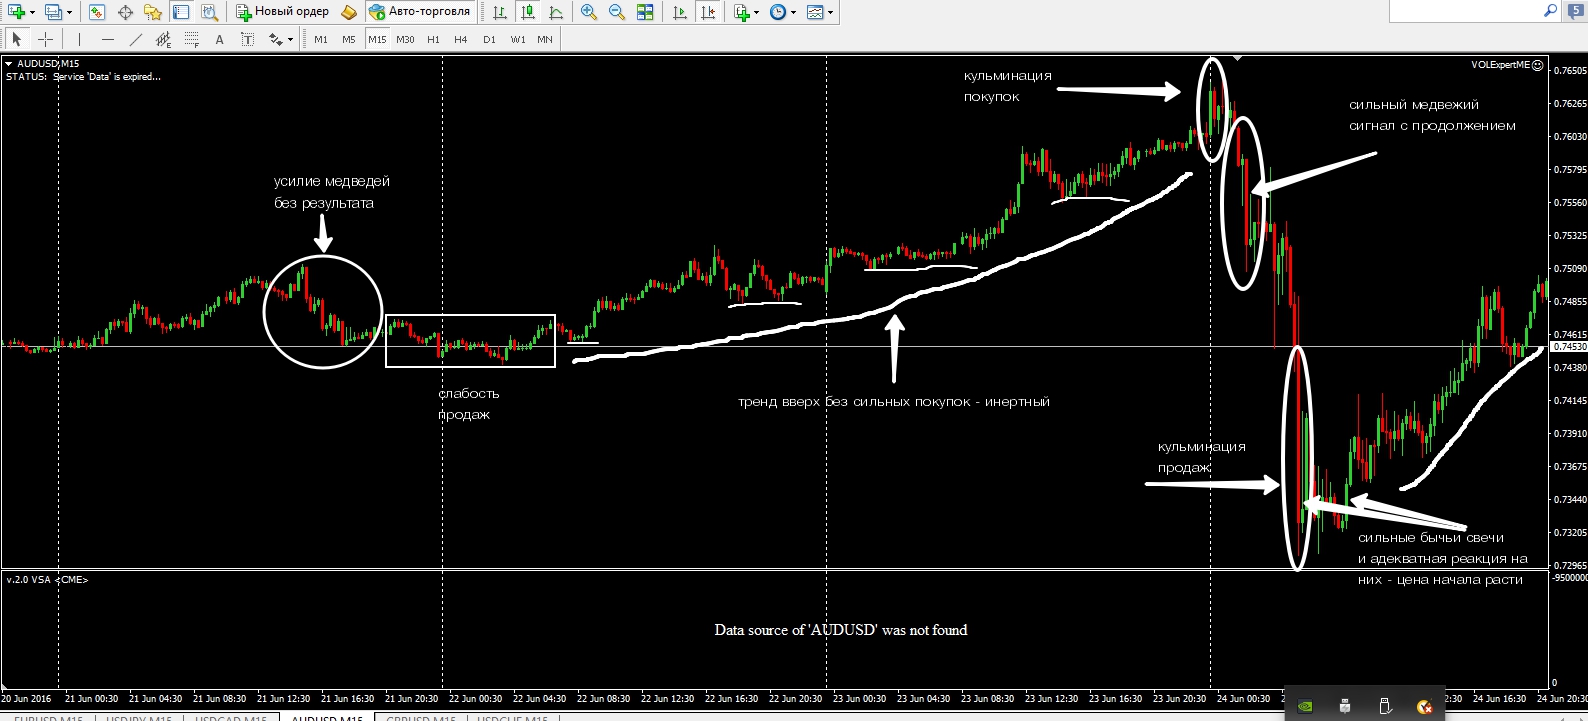Switch to D1 daily timeframe
Image resolution: width=1588 pixels, height=721 pixels.
[489, 39]
